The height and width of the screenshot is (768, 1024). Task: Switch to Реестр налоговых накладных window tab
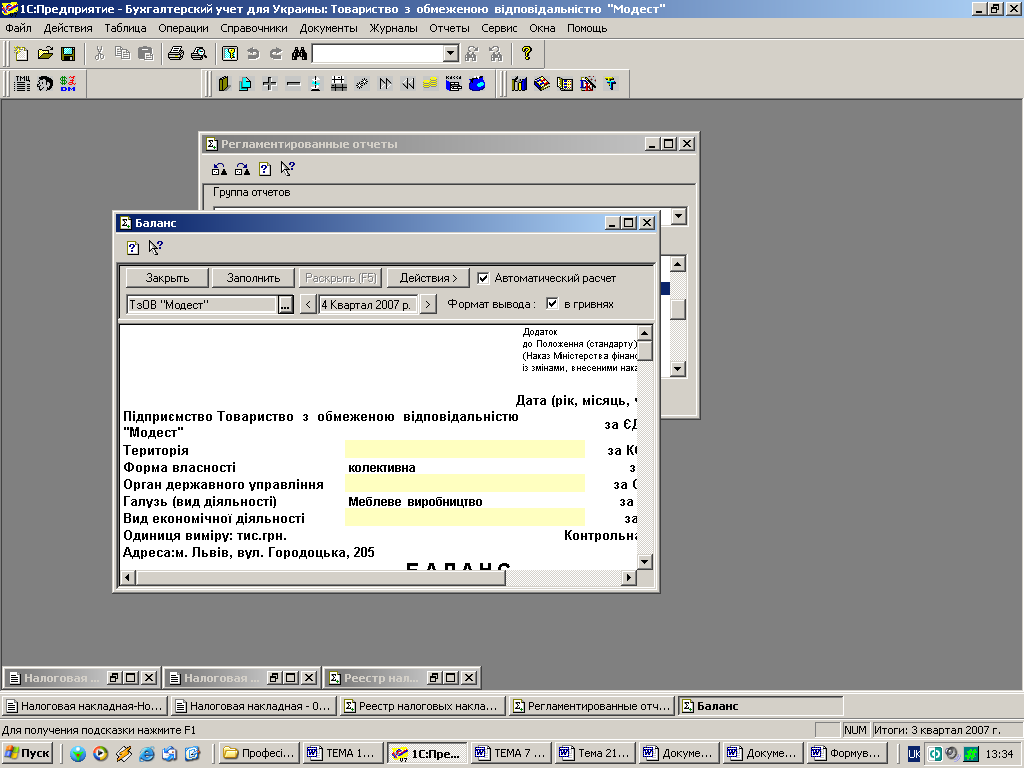[423, 706]
